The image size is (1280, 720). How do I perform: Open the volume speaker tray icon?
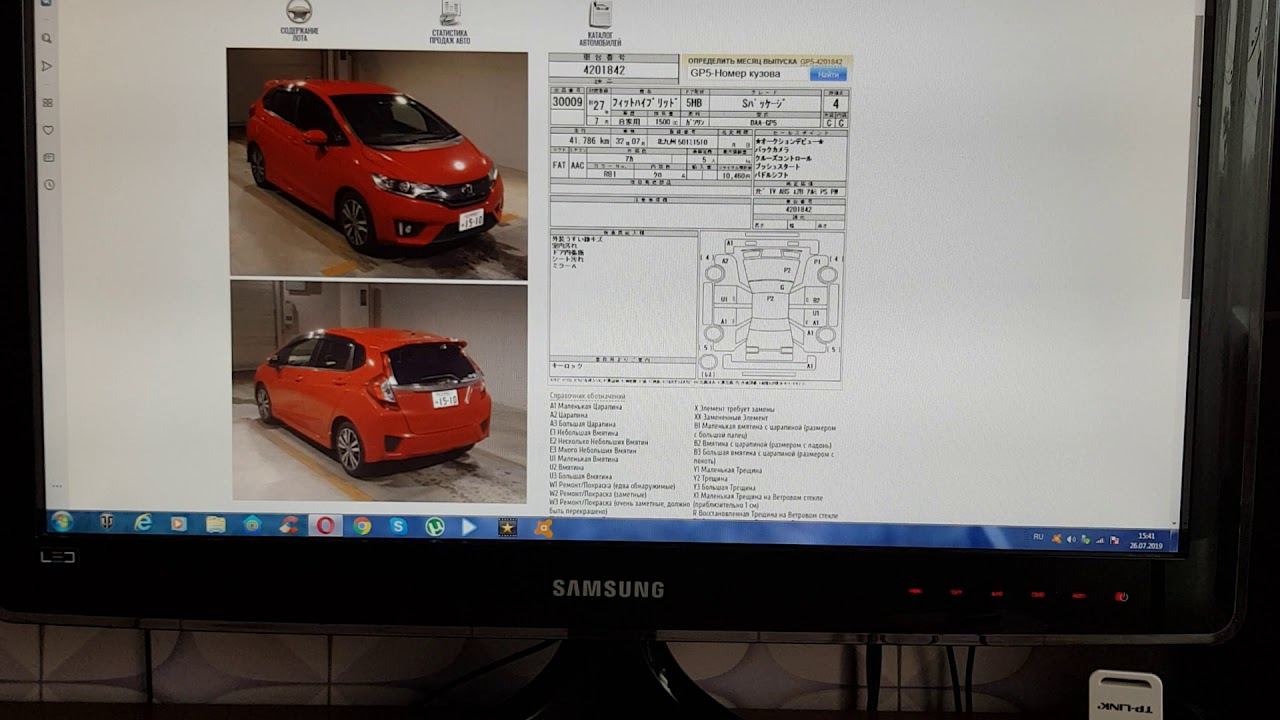click(x=1070, y=539)
